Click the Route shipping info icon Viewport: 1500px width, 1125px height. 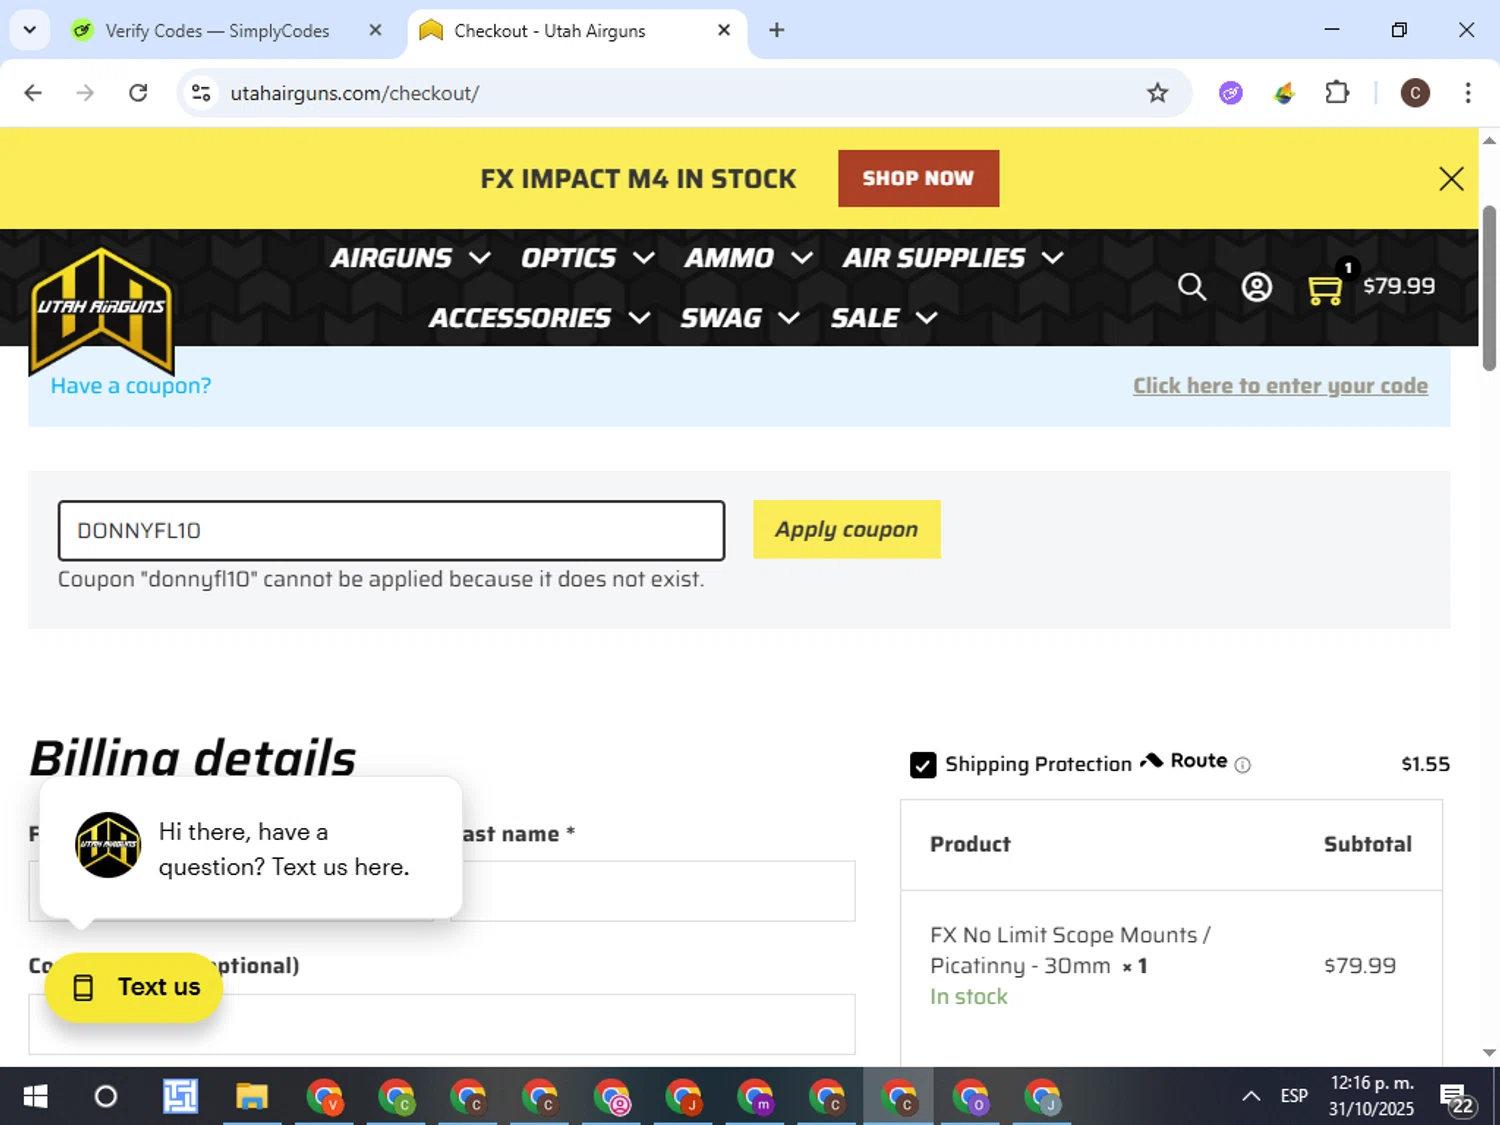point(1242,765)
